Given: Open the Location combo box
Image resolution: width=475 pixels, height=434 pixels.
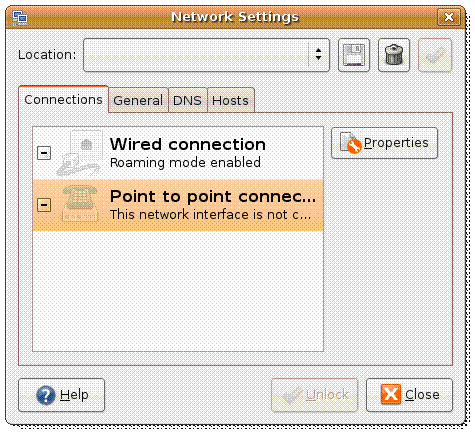Looking at the screenshot, I should click(x=206, y=55).
